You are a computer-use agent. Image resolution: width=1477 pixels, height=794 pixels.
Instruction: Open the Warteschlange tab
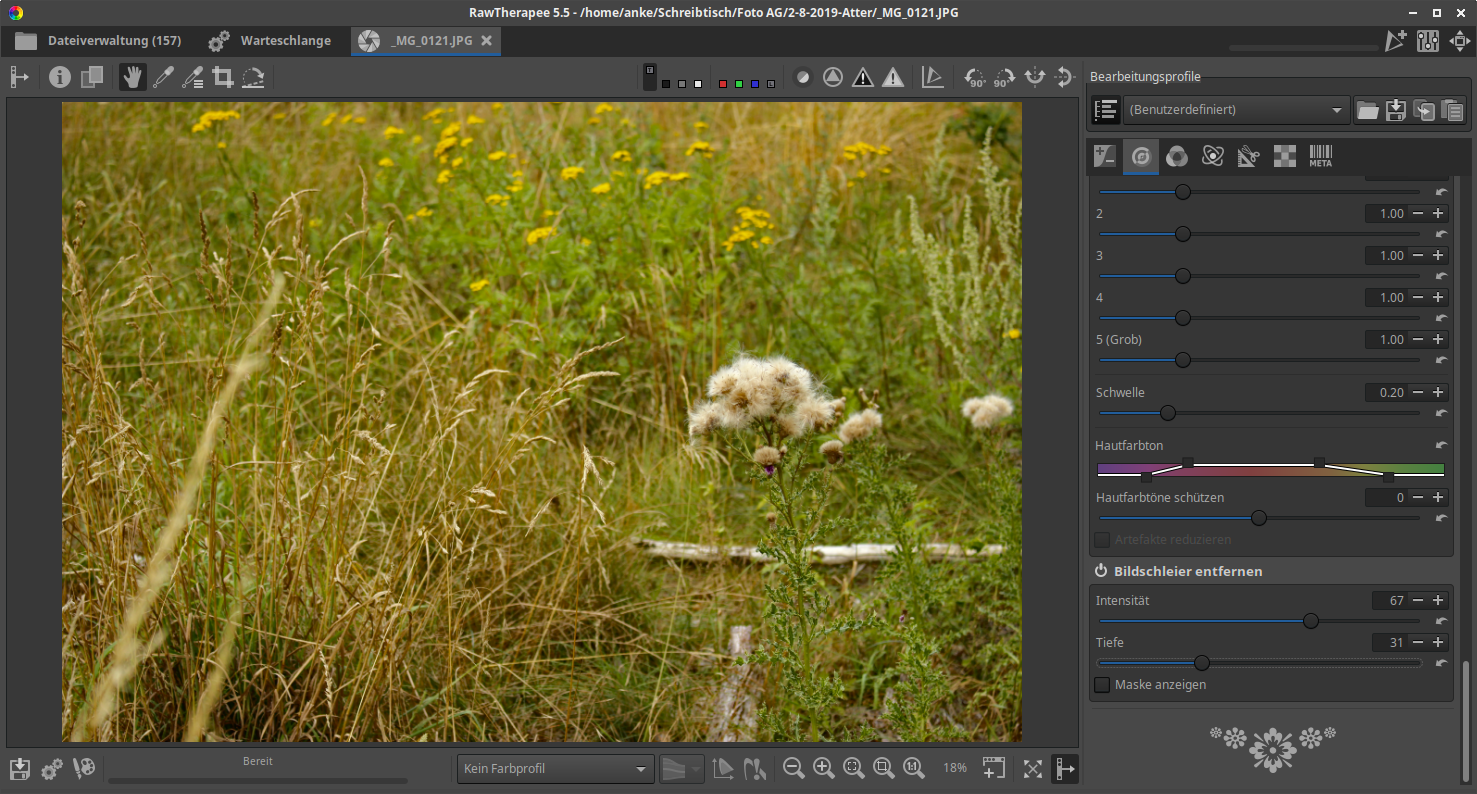270,41
